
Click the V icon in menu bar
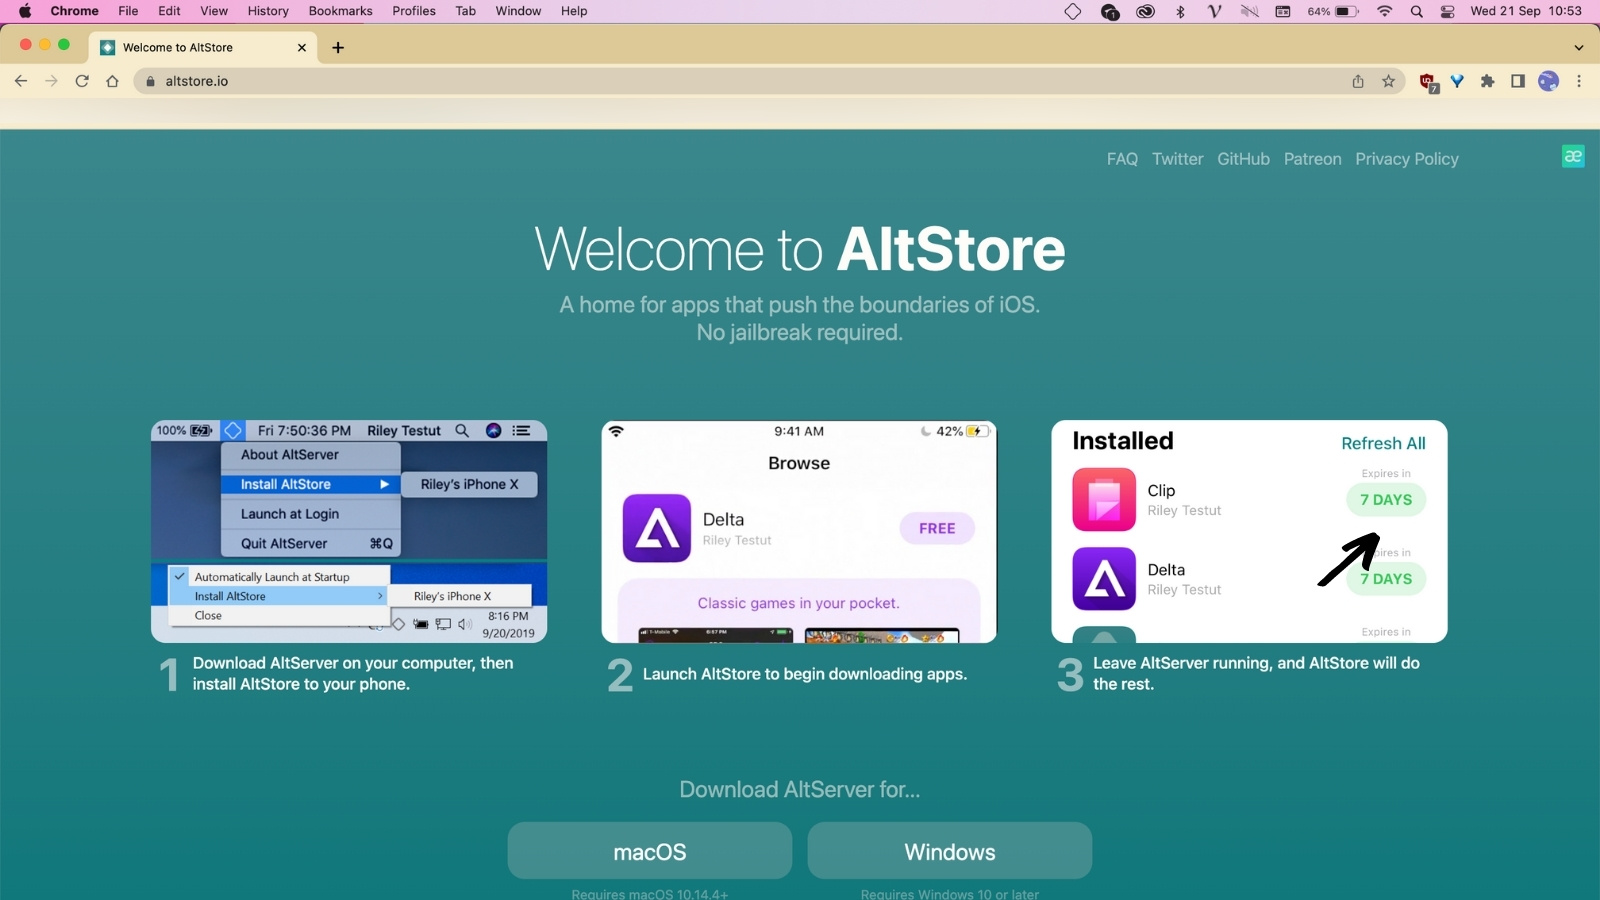pos(1215,11)
